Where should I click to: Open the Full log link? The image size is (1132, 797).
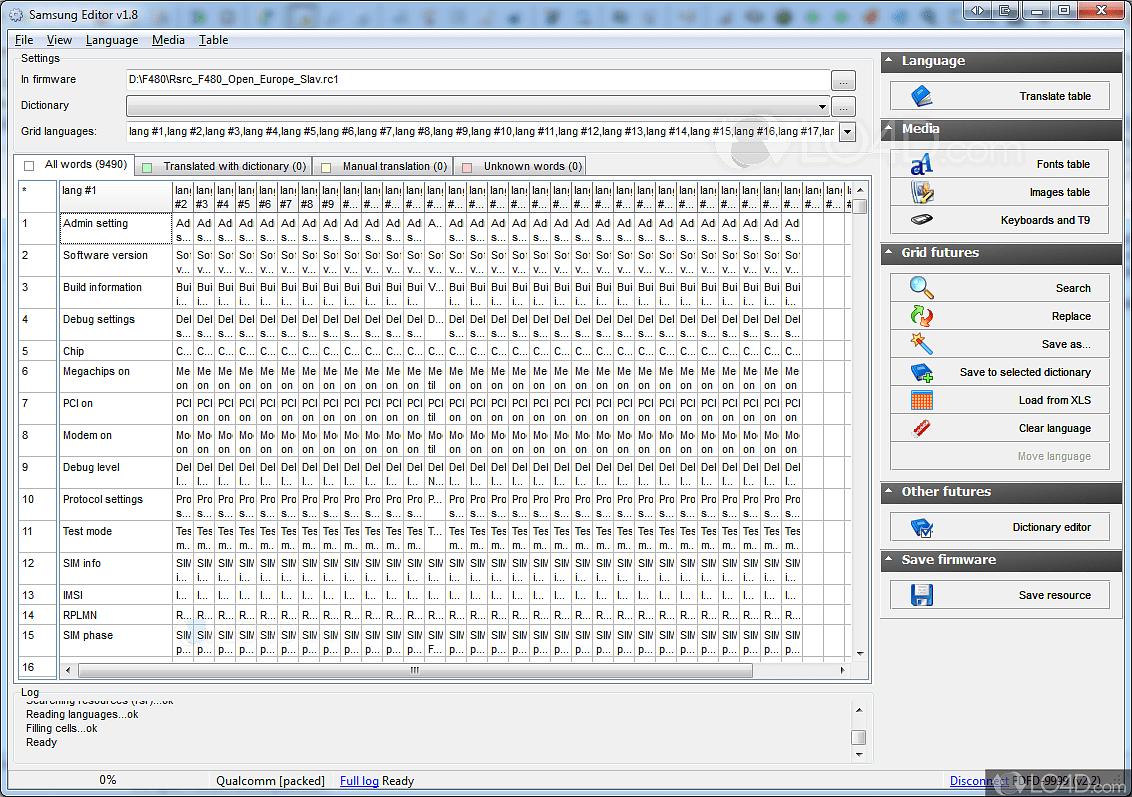point(359,780)
